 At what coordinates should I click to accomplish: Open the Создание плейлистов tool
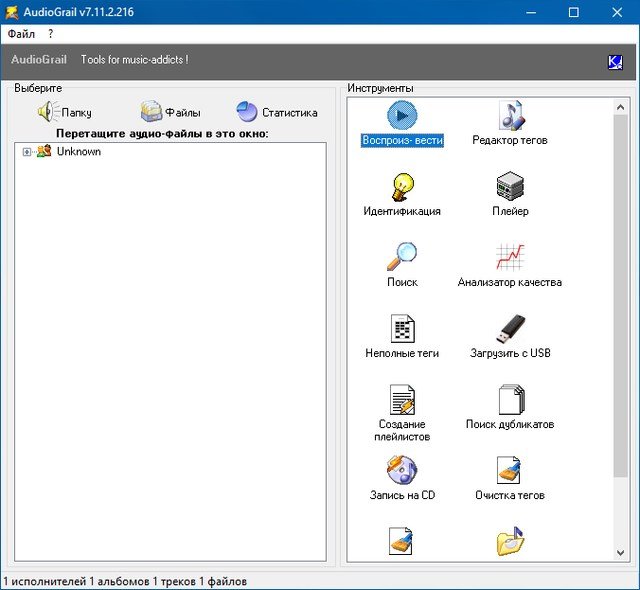[x=401, y=400]
